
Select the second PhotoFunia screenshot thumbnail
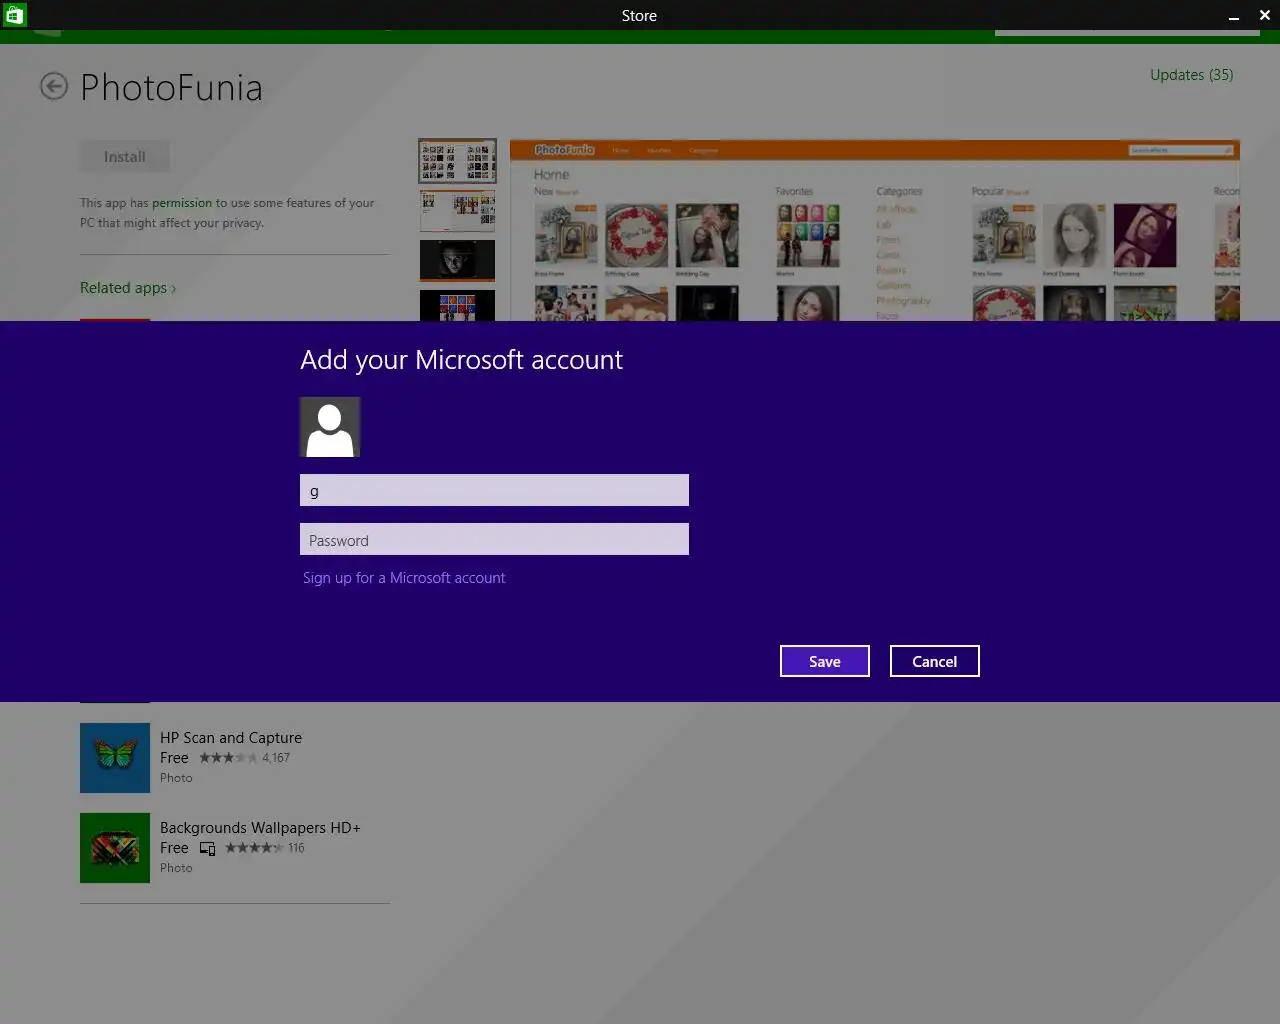[x=457, y=211]
